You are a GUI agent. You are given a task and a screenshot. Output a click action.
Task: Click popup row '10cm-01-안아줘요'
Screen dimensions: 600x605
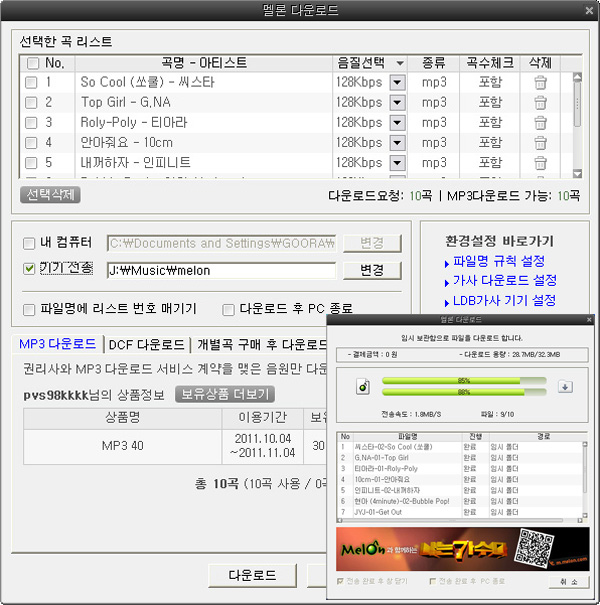(x=460, y=479)
